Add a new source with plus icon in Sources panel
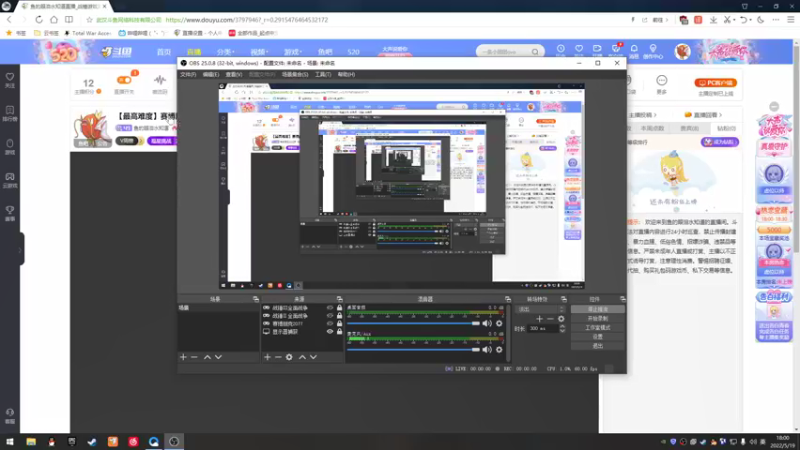800x450 pixels. 267,357
